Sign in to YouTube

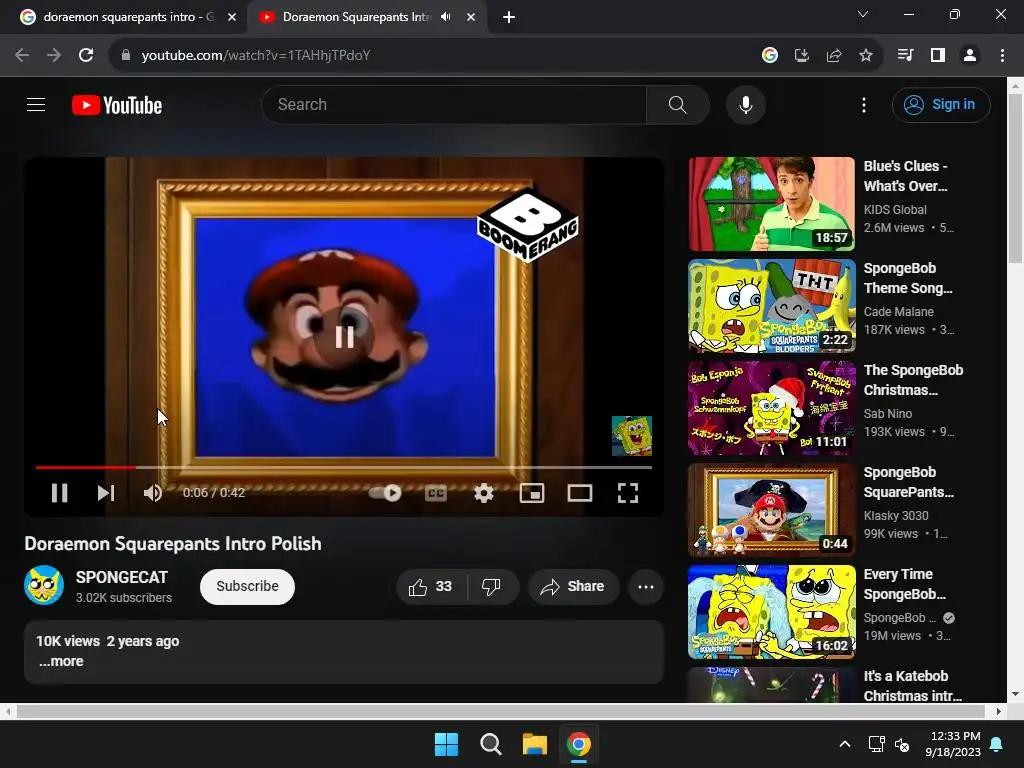pos(940,104)
